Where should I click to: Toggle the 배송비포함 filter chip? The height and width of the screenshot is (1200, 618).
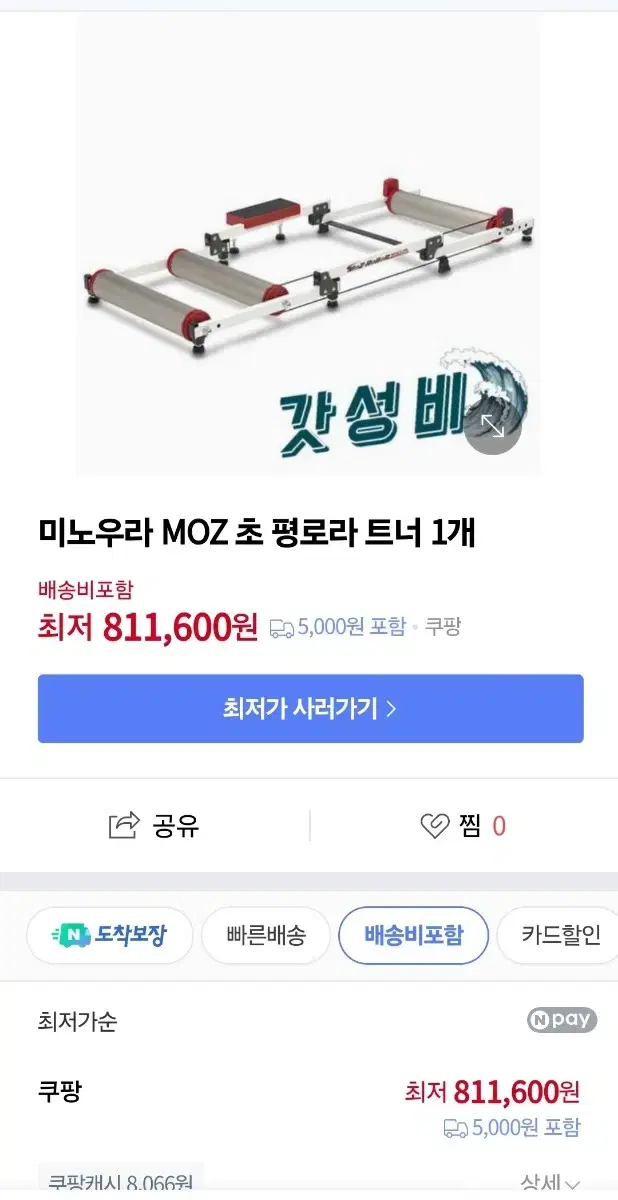coord(413,936)
